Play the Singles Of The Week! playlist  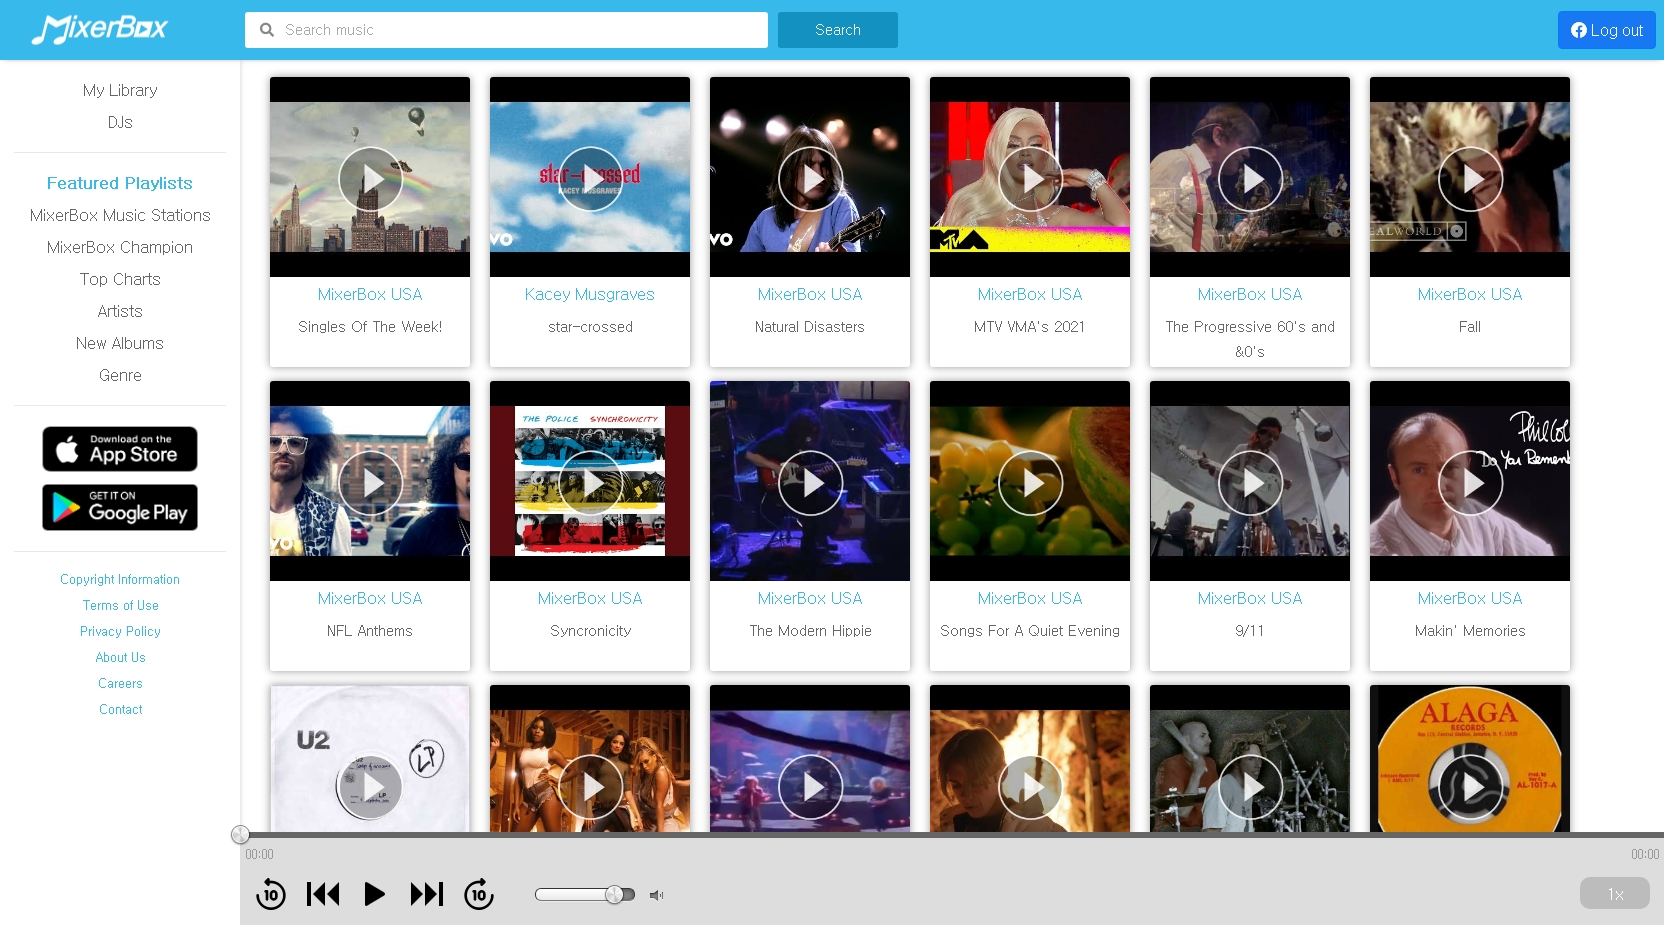click(x=370, y=179)
